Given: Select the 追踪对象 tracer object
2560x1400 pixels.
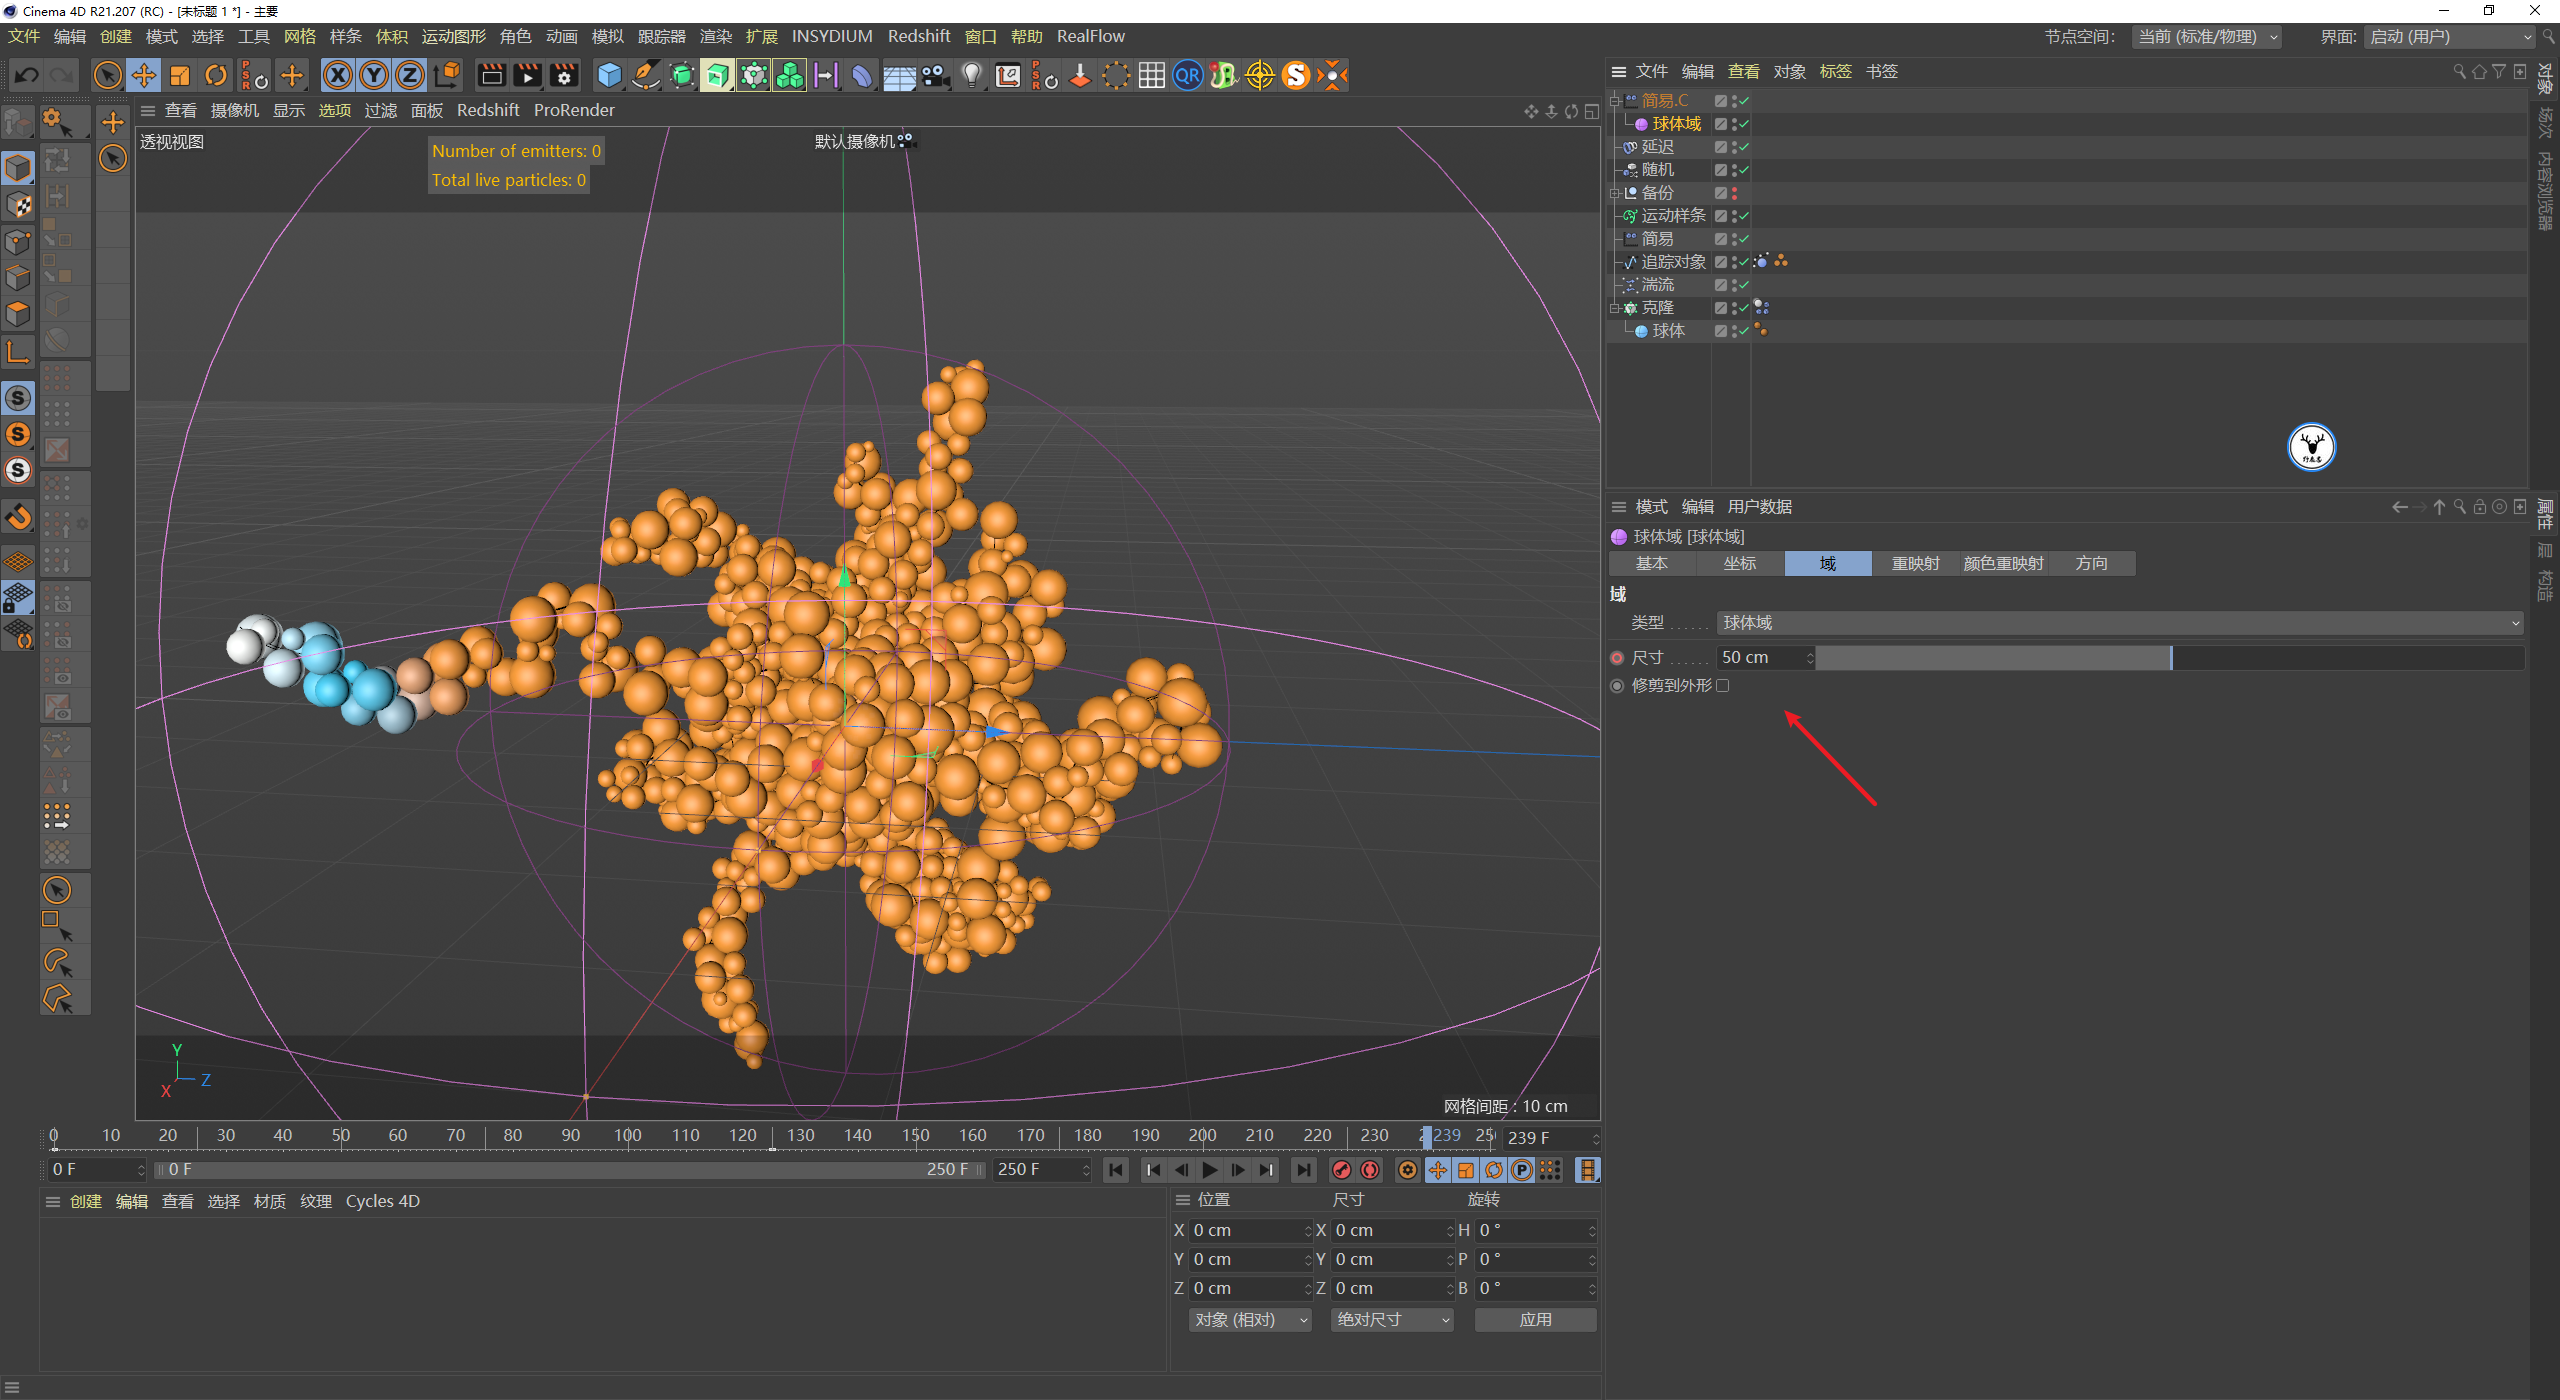Looking at the screenshot, I should [1673, 262].
